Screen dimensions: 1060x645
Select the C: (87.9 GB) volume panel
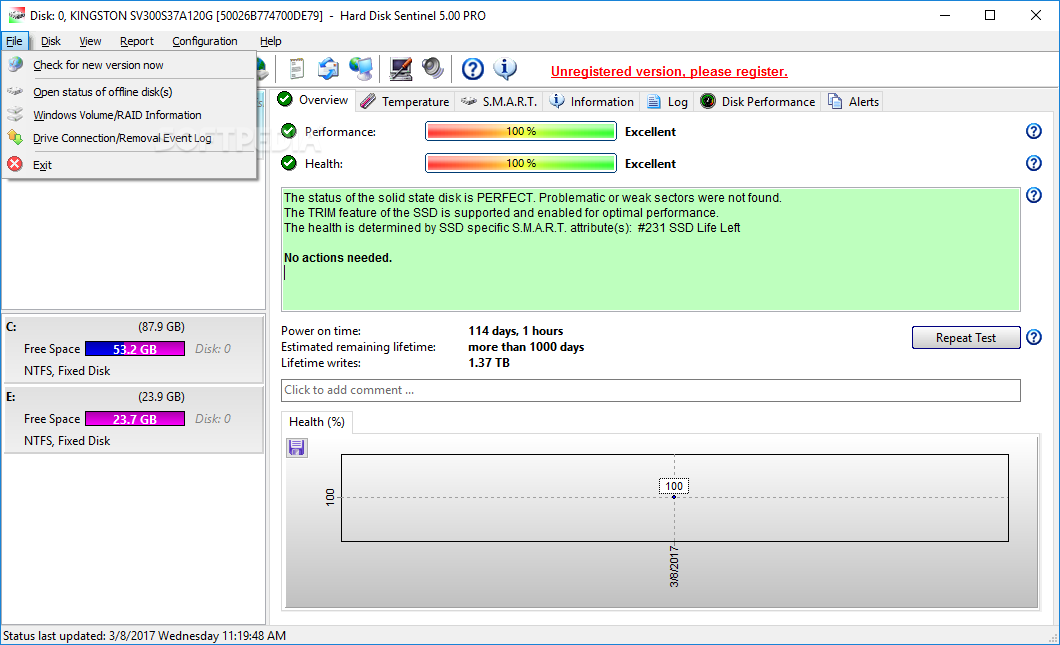(x=133, y=348)
